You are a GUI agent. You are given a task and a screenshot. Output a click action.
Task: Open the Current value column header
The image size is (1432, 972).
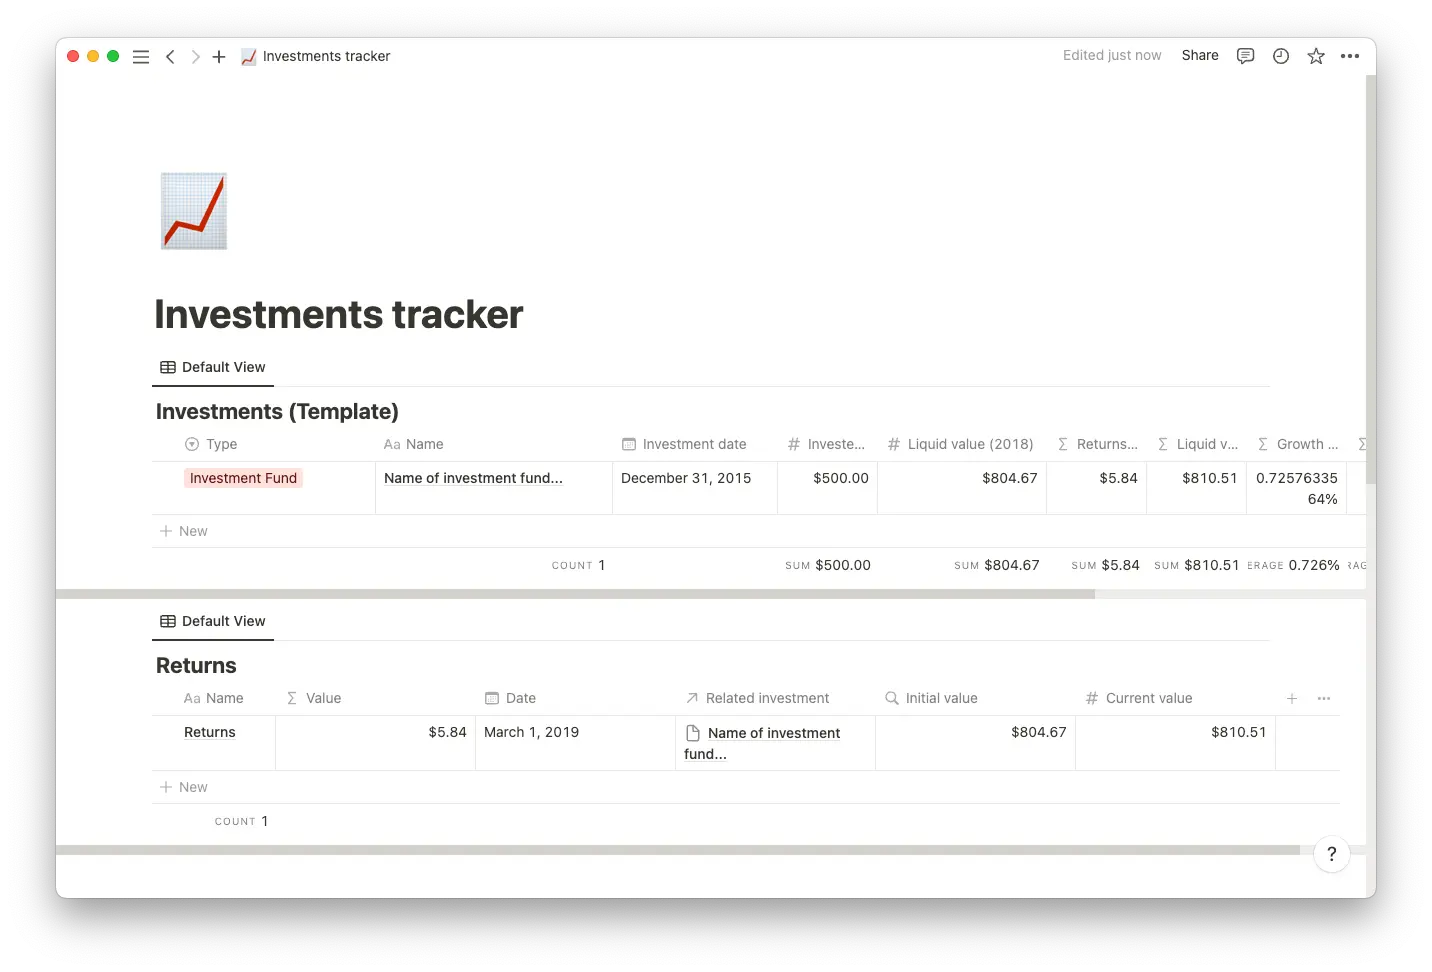click(x=1139, y=698)
